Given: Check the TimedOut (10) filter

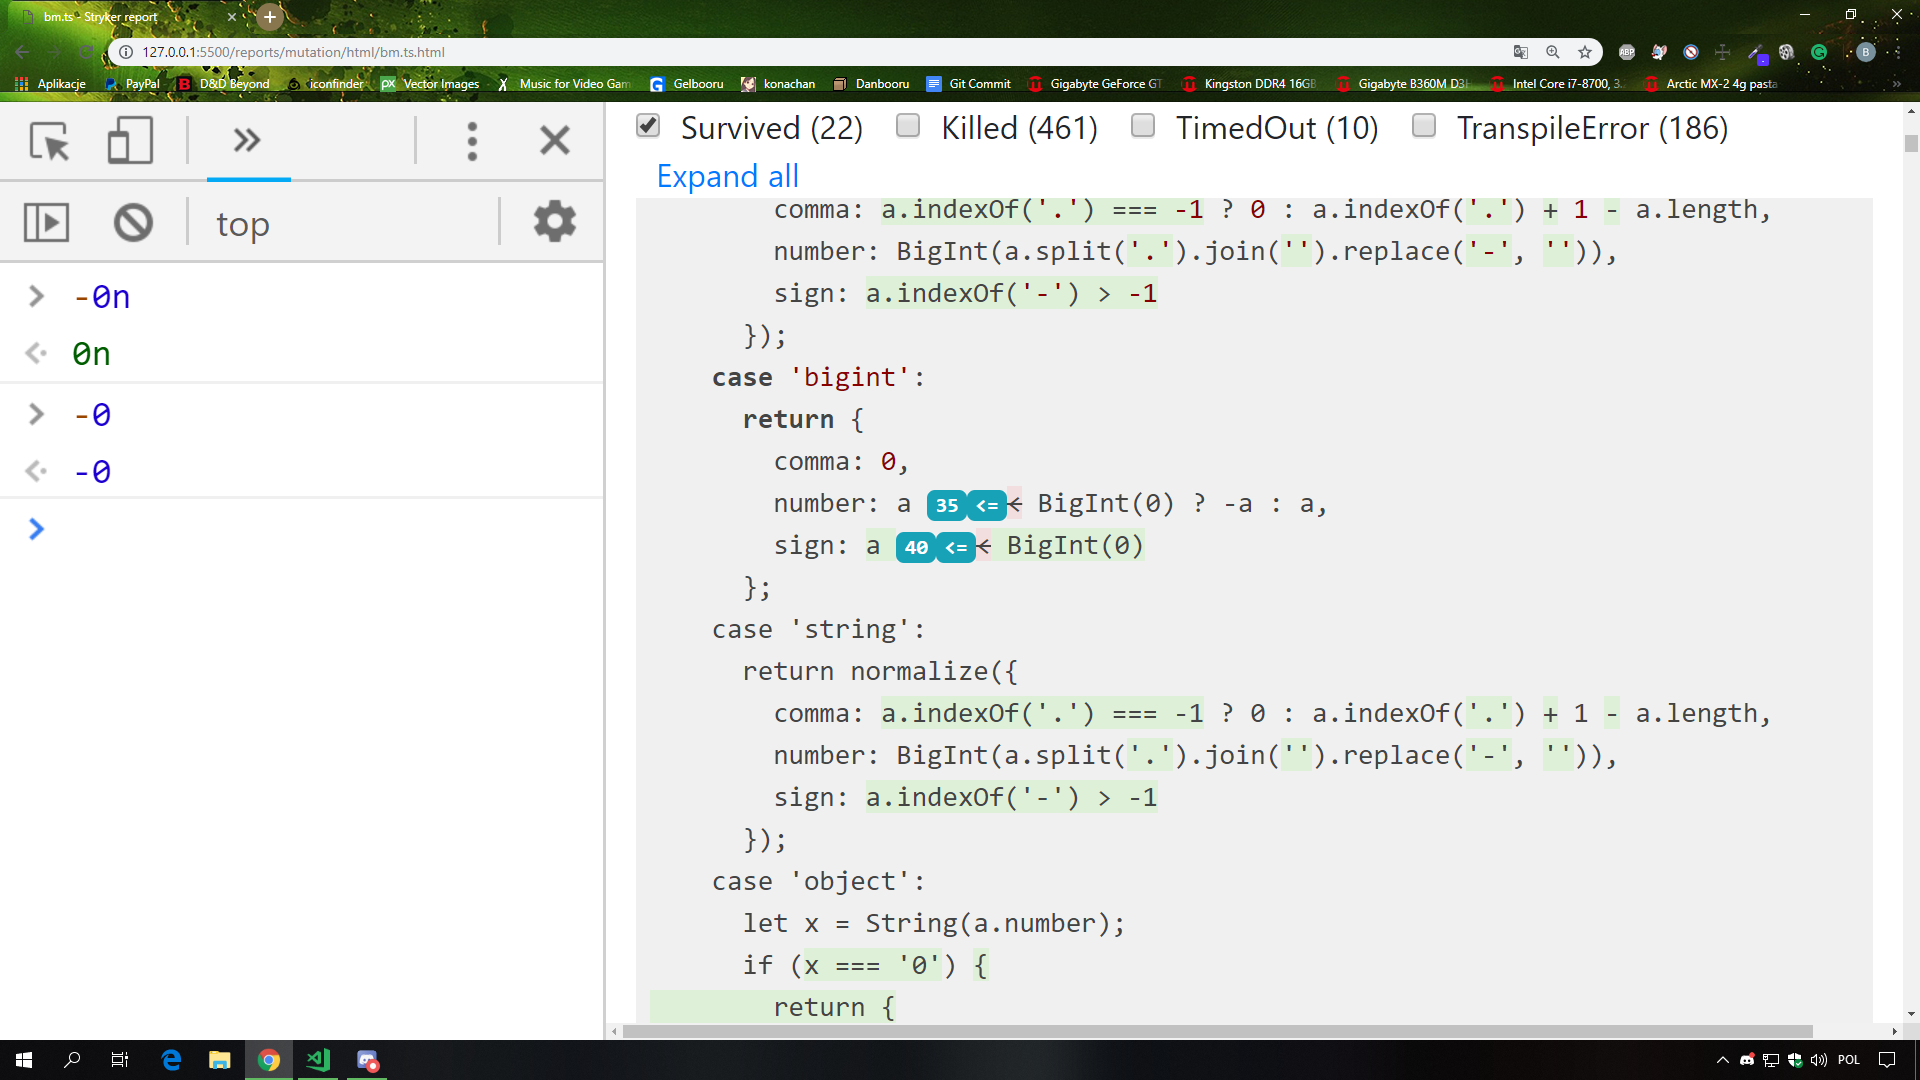Looking at the screenshot, I should coord(1143,126).
